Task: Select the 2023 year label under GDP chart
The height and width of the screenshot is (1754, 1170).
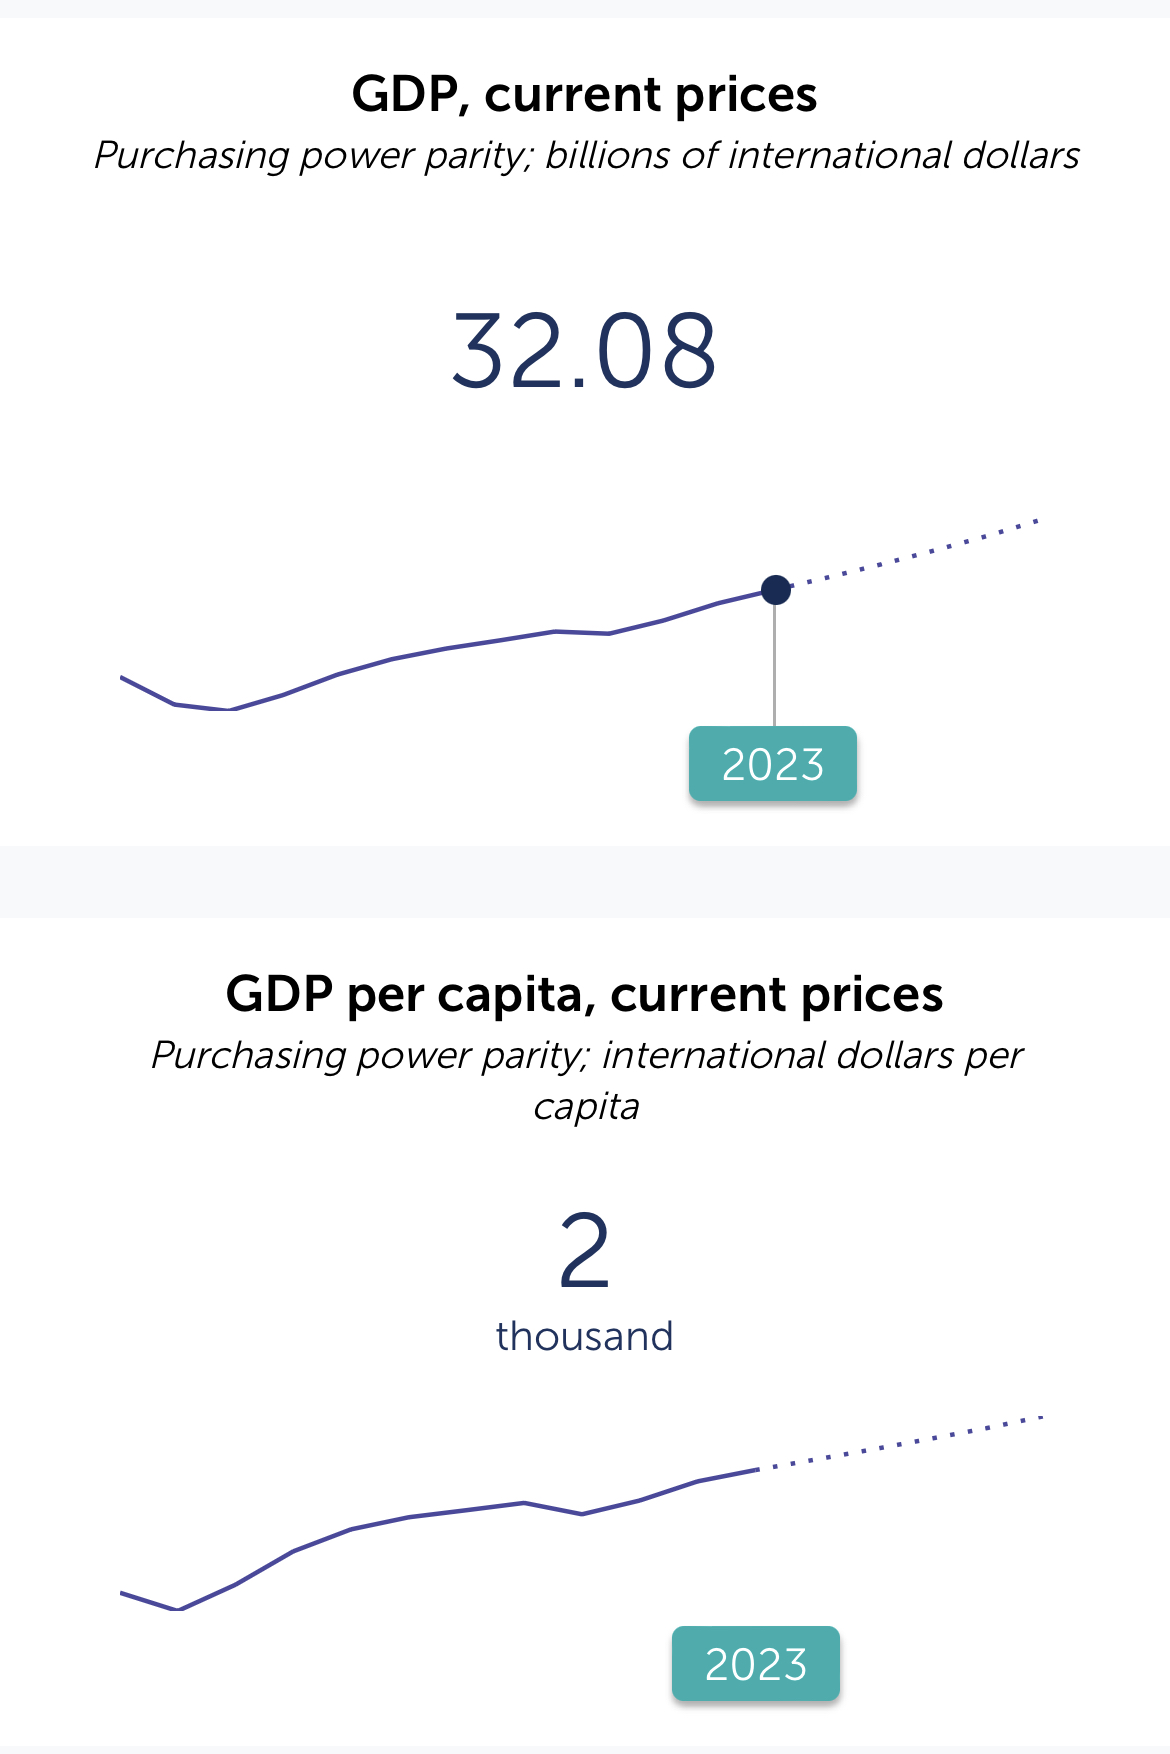Action: tap(773, 764)
